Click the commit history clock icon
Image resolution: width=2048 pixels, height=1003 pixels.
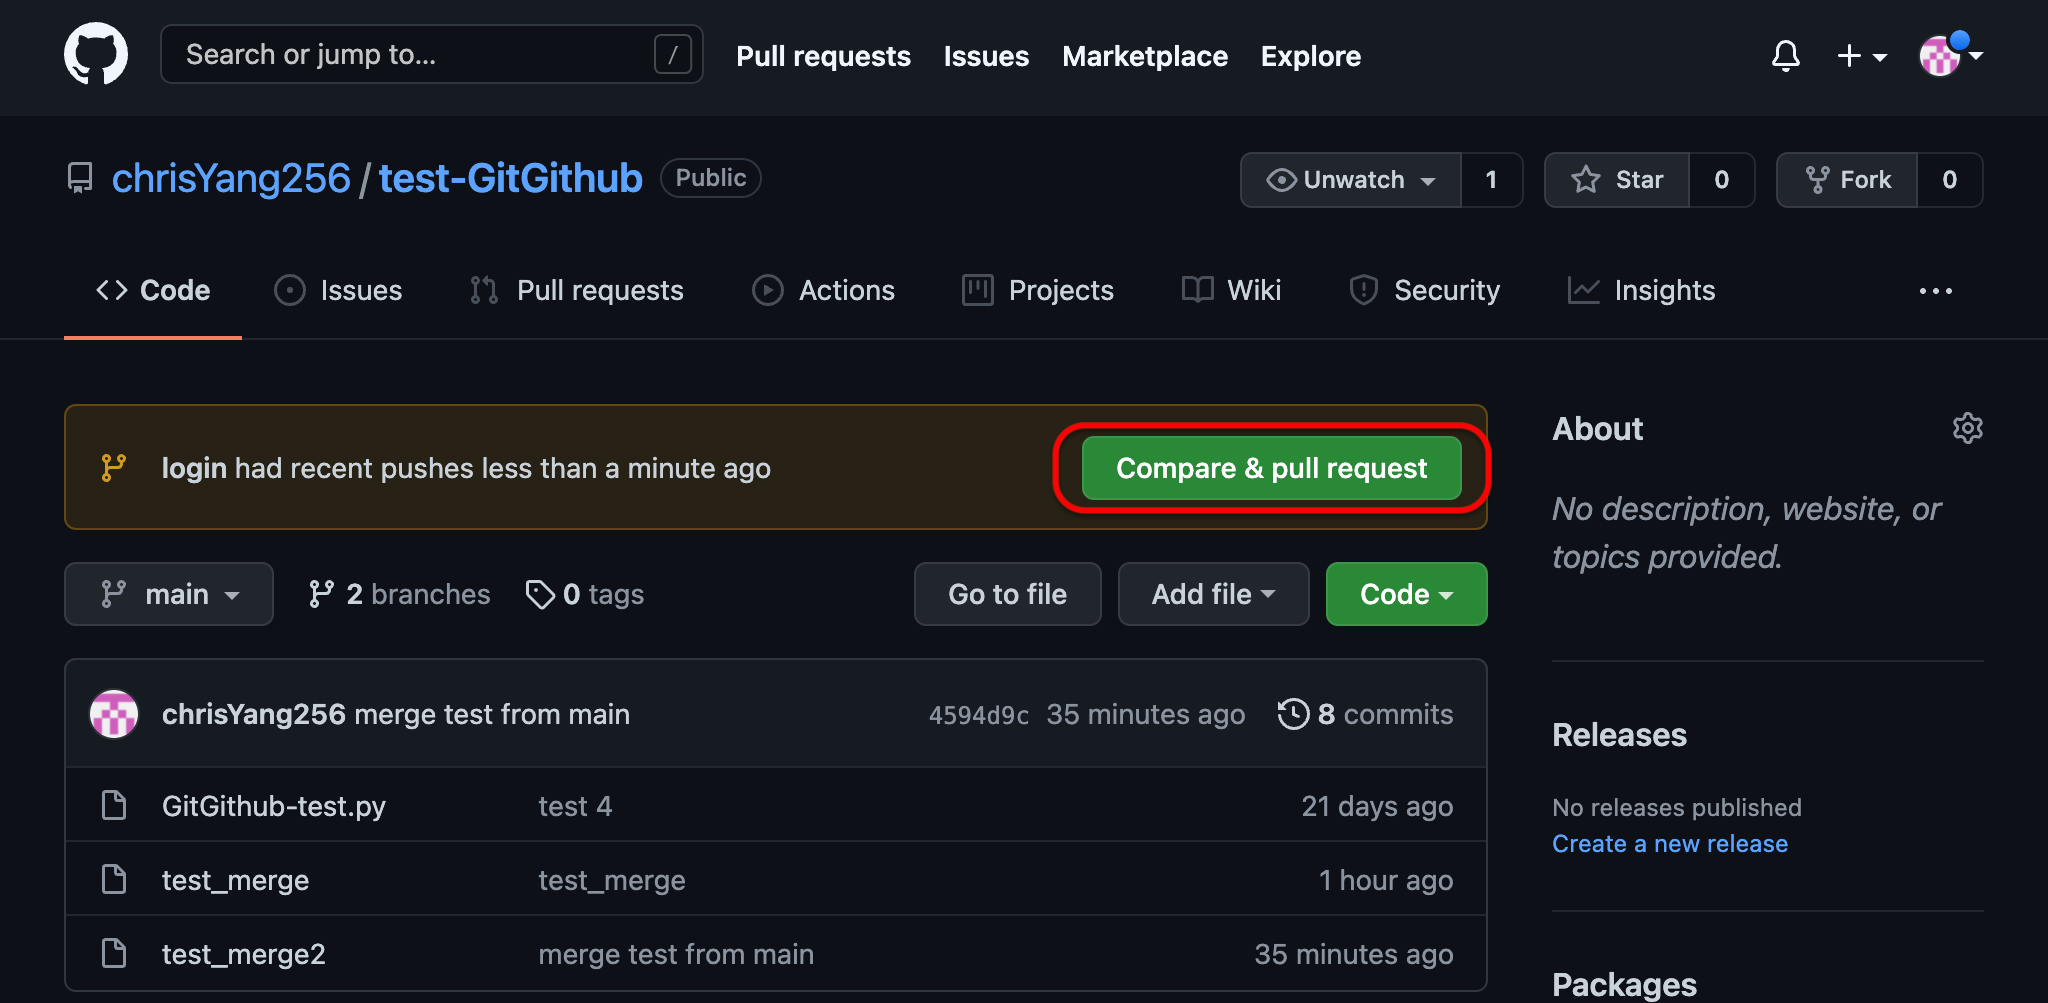[1293, 714]
